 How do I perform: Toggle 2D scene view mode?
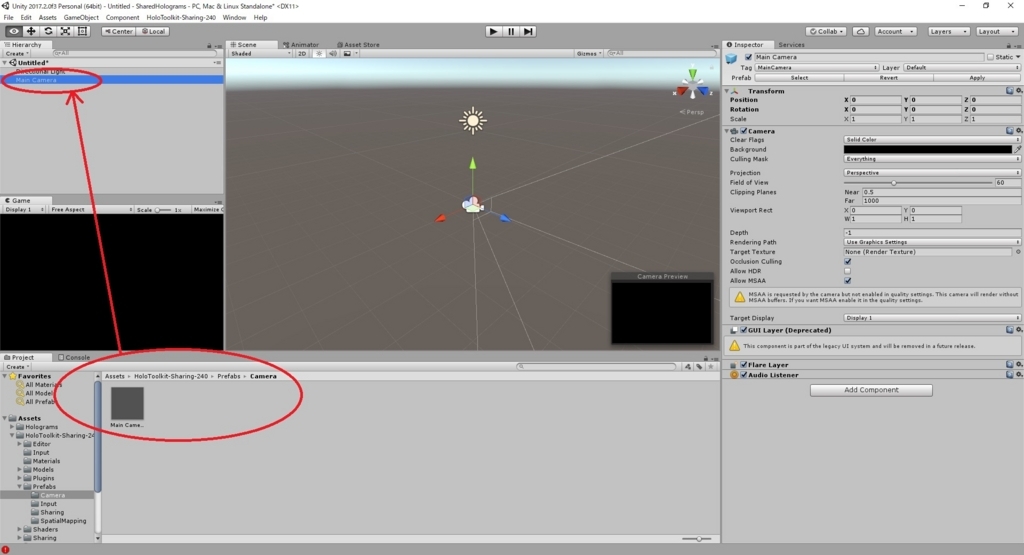(x=302, y=54)
